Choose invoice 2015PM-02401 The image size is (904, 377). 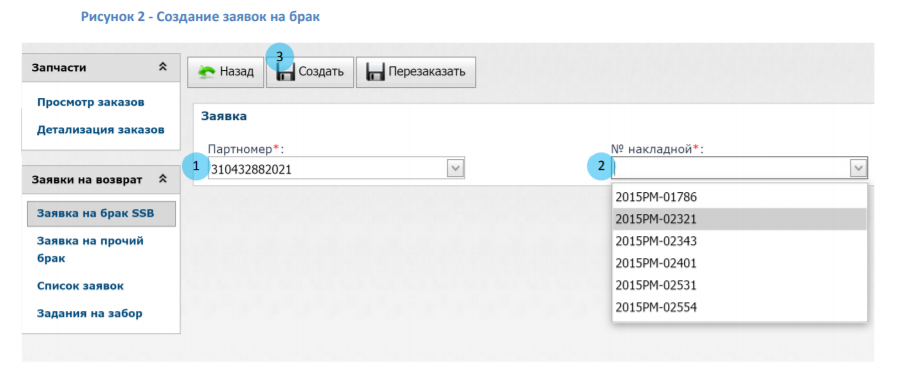[x=740, y=263]
